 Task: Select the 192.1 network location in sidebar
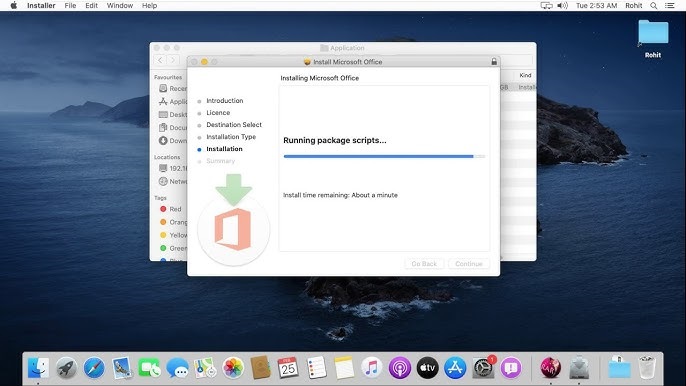[173, 168]
